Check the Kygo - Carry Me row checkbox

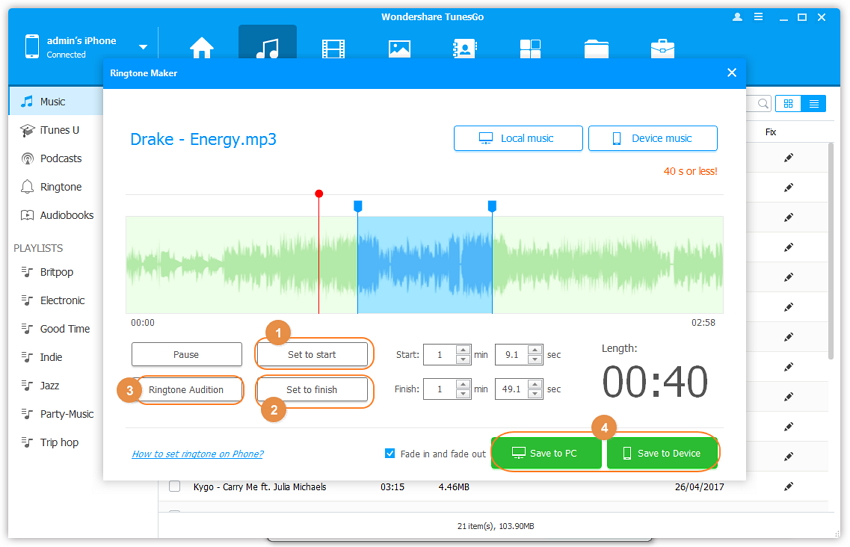tap(175, 487)
